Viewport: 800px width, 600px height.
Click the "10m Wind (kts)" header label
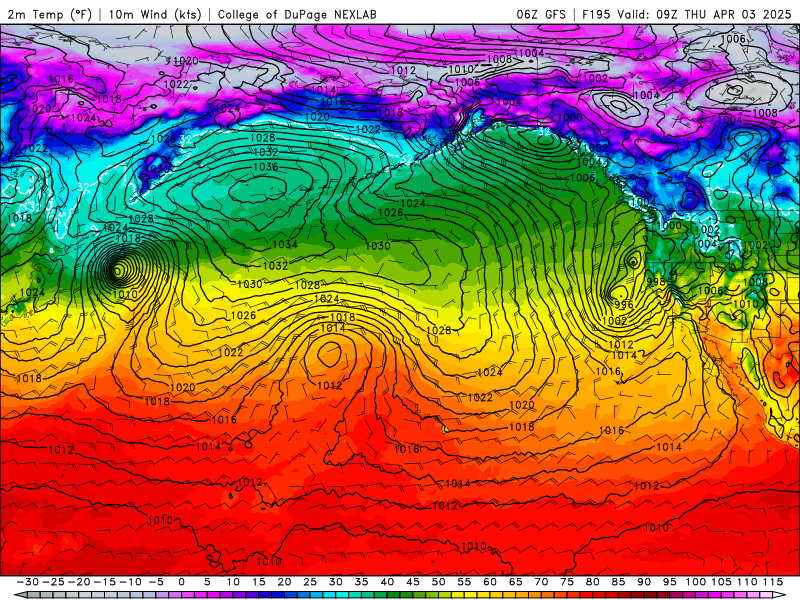click(x=155, y=14)
